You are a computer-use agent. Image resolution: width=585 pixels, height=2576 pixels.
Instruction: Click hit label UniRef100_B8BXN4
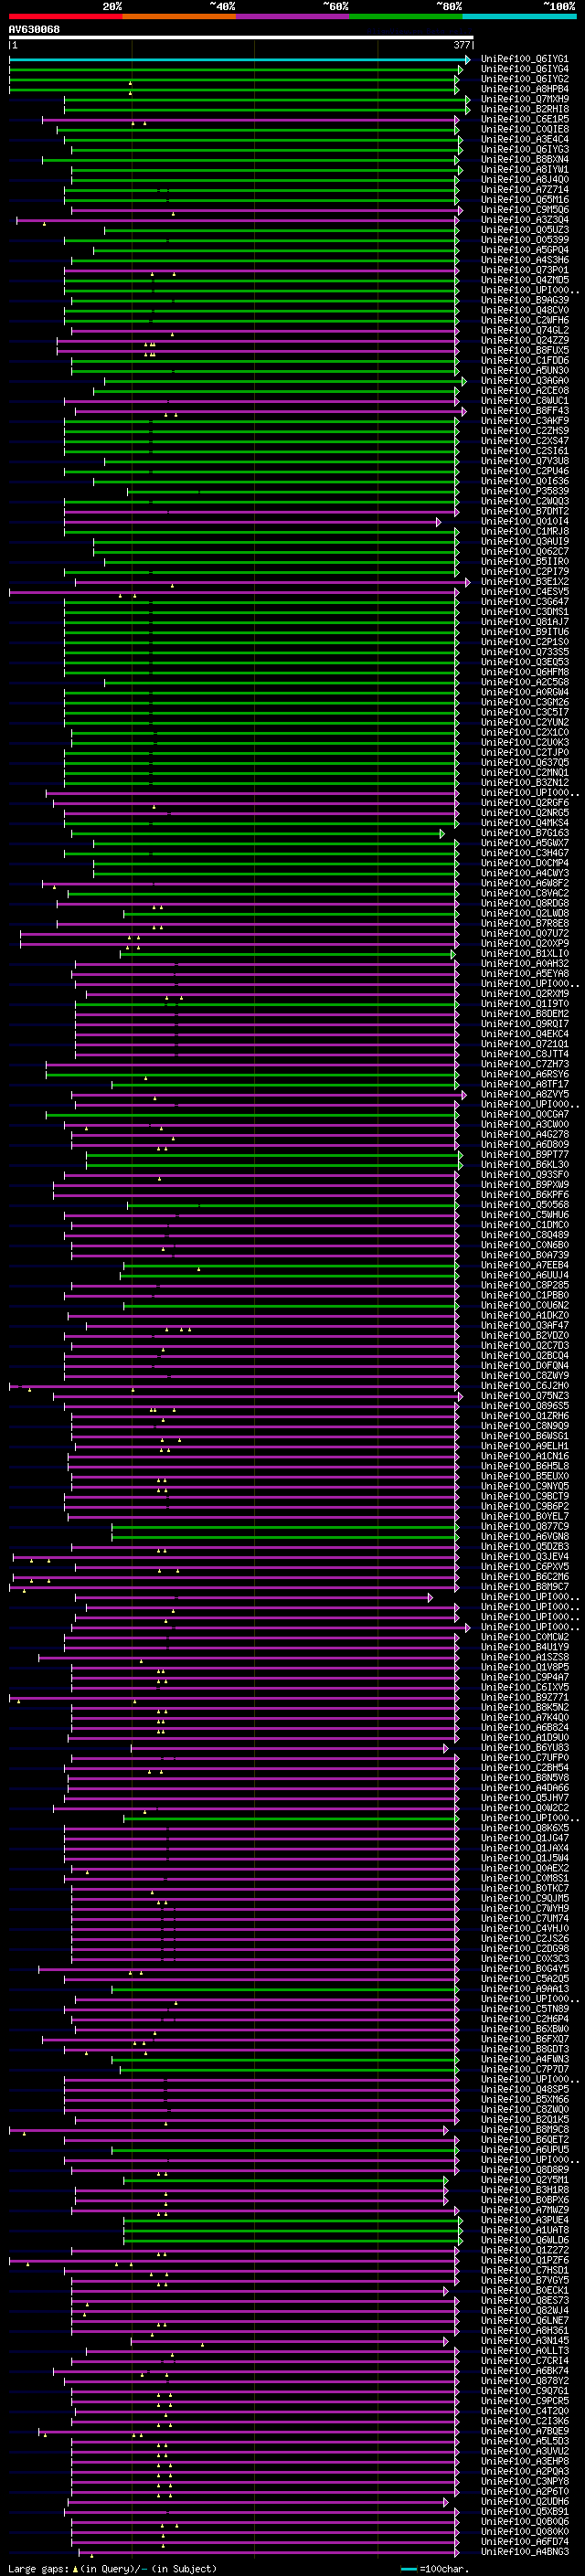[x=525, y=160]
